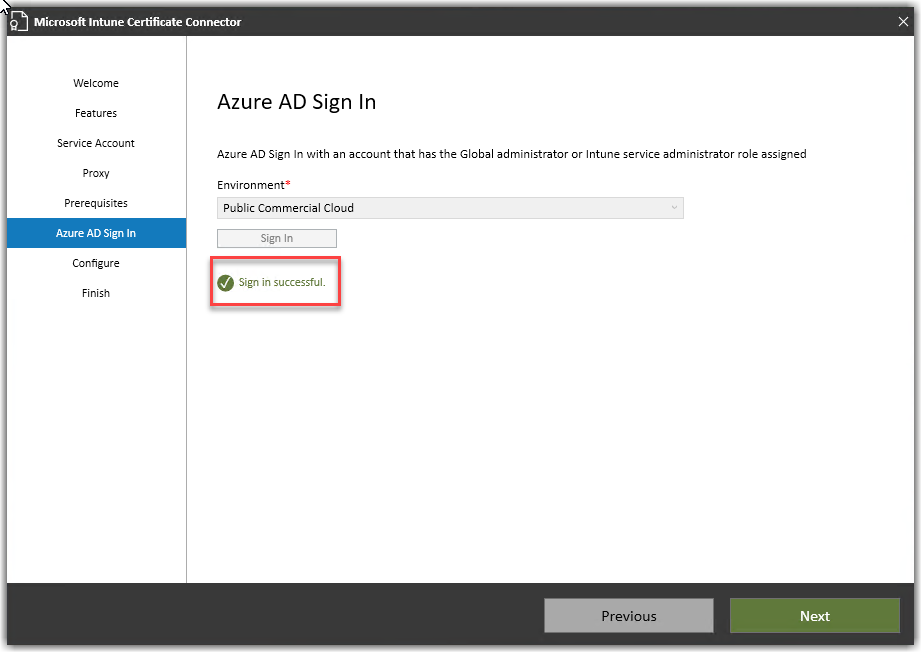The height and width of the screenshot is (653, 922).
Task: Click the Previous button
Action: click(x=629, y=615)
